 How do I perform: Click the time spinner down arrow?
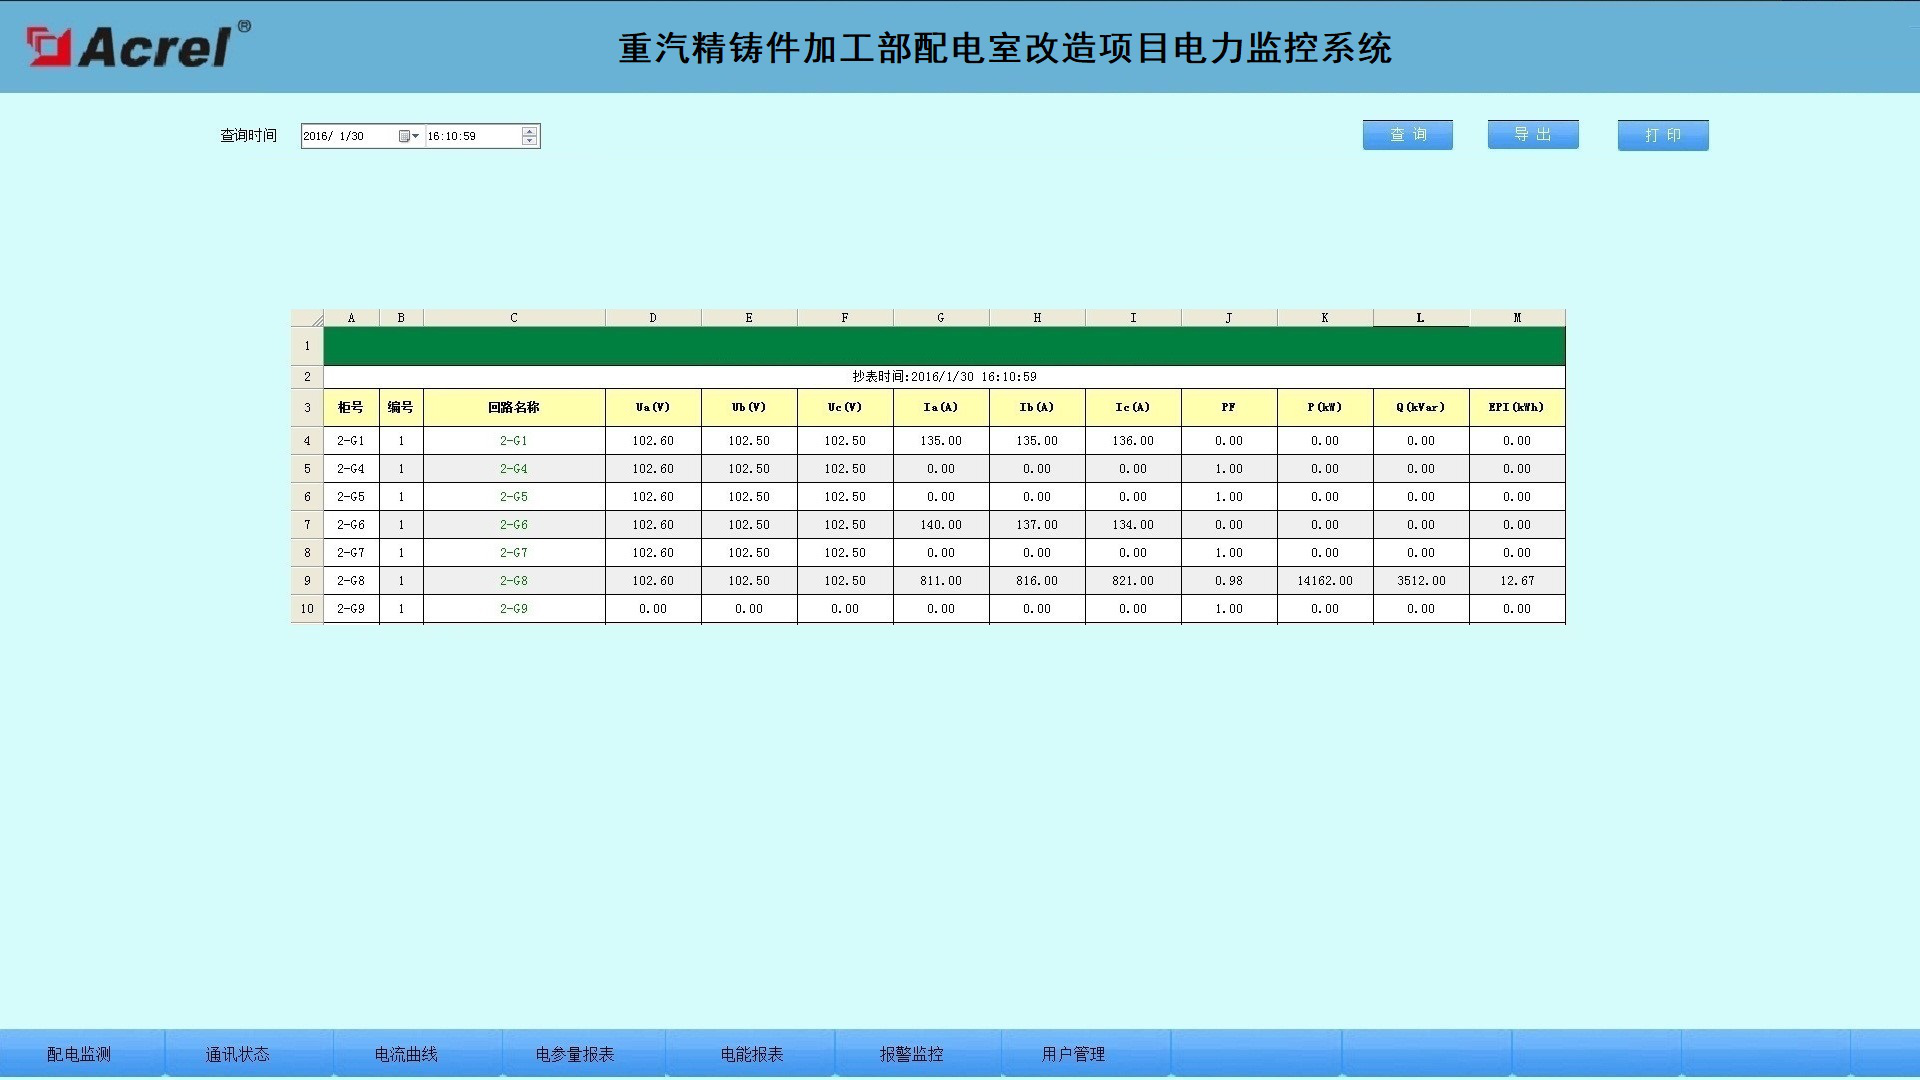[530, 141]
